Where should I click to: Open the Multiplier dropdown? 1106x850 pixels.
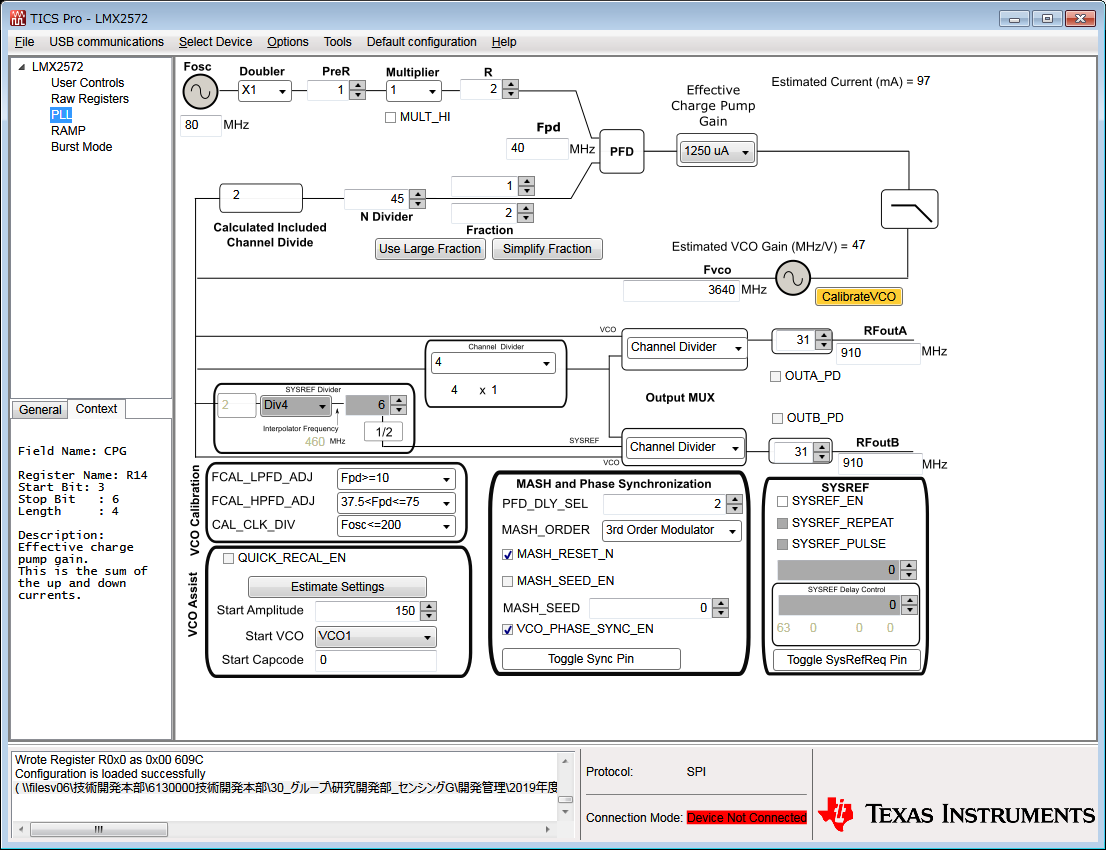click(x=414, y=90)
